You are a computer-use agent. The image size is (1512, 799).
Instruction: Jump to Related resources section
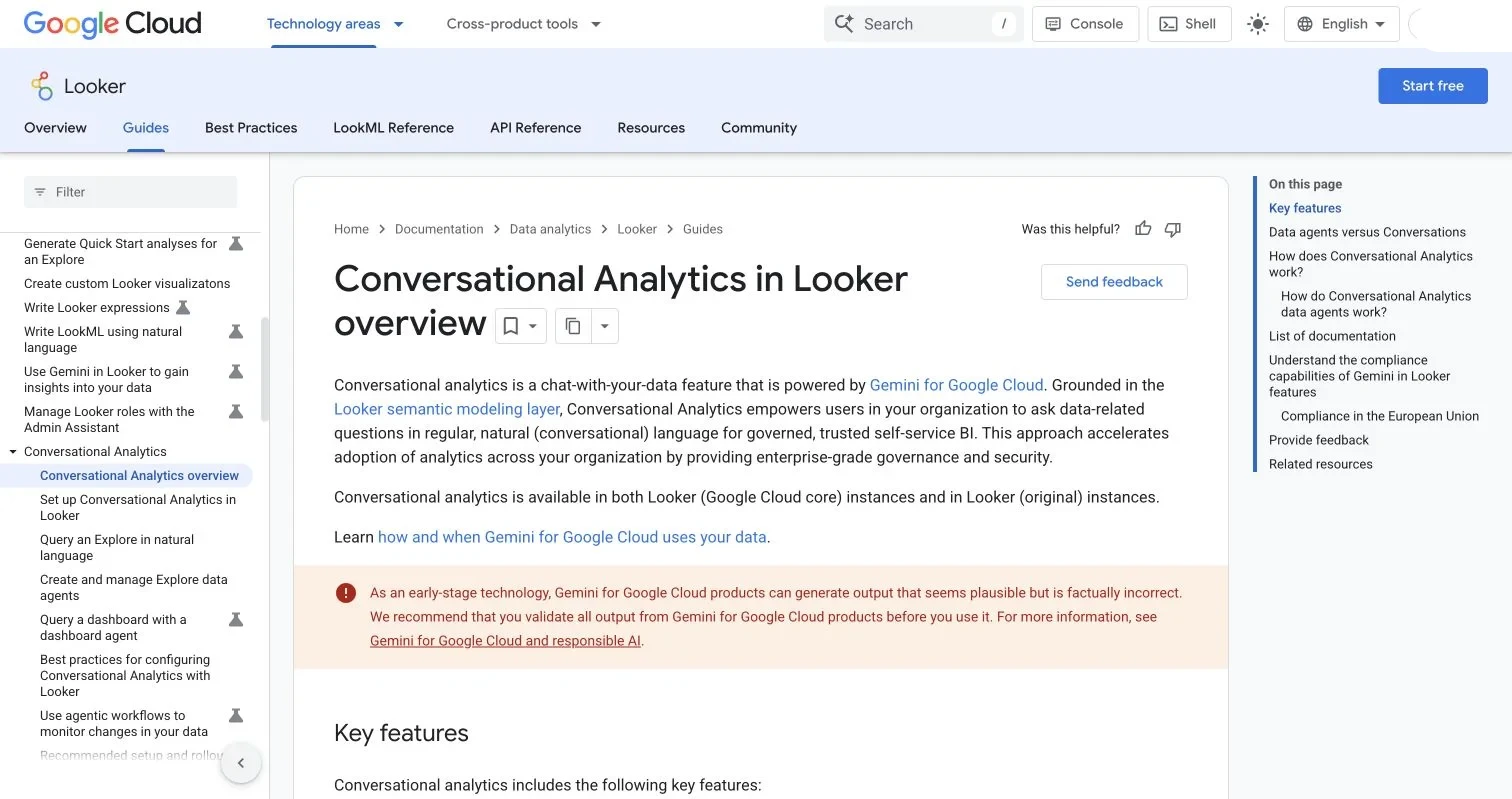coord(1321,464)
